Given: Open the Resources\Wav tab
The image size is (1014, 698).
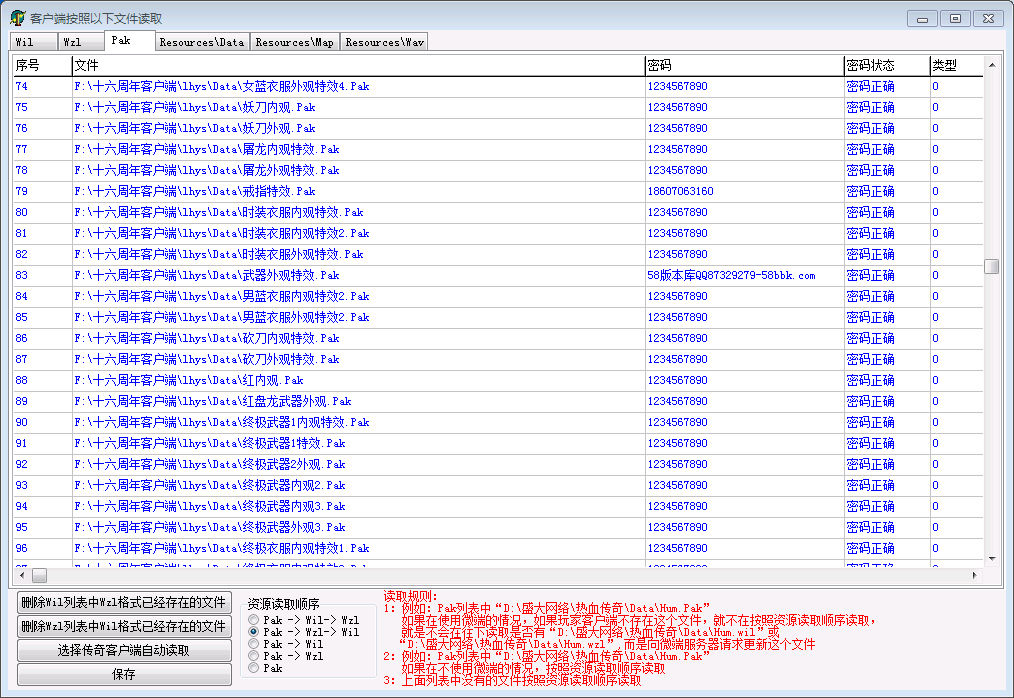Looking at the screenshot, I should coord(384,42).
